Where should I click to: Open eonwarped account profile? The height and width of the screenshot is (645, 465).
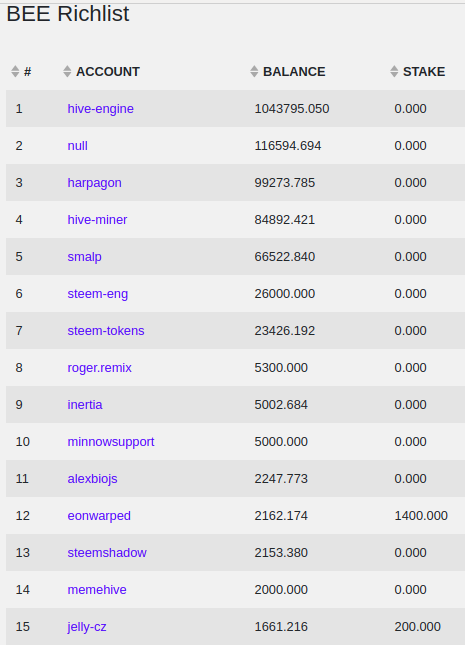[x=99, y=516]
